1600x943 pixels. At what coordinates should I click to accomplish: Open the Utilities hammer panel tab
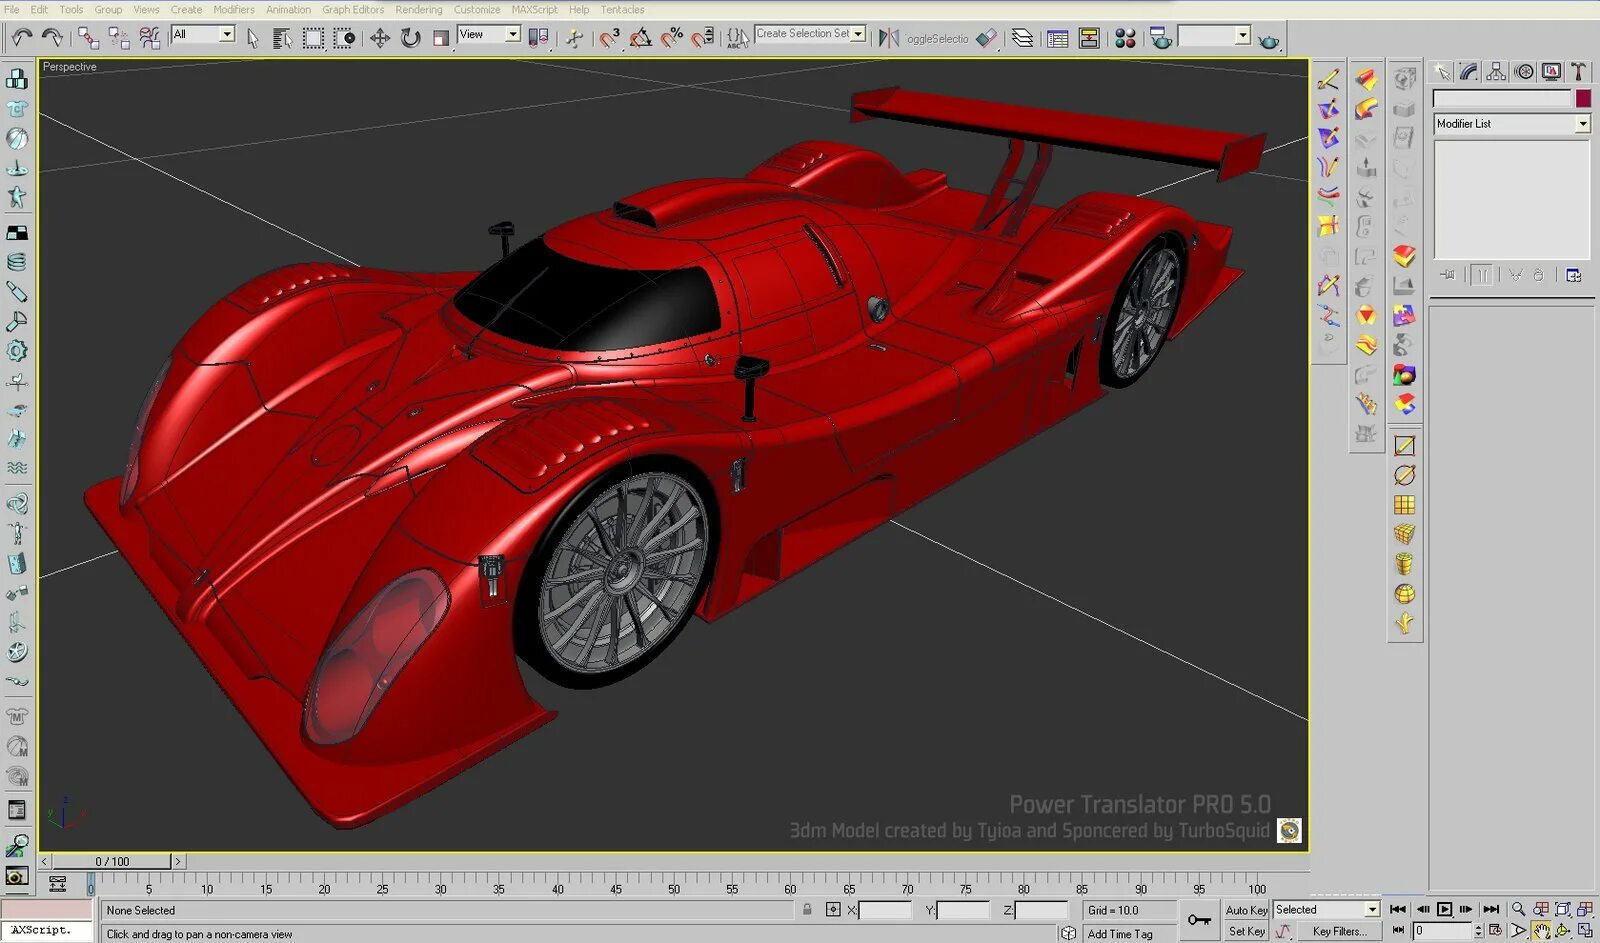(1578, 71)
